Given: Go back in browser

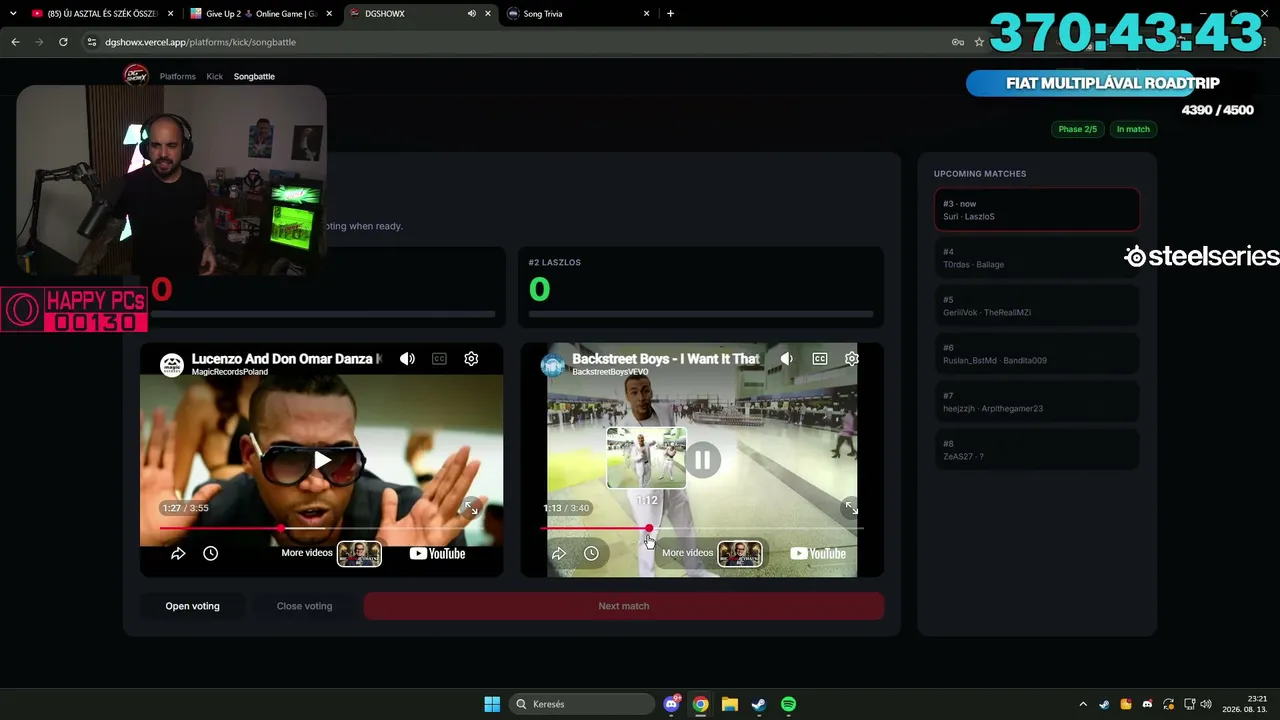Looking at the screenshot, I should point(15,42).
